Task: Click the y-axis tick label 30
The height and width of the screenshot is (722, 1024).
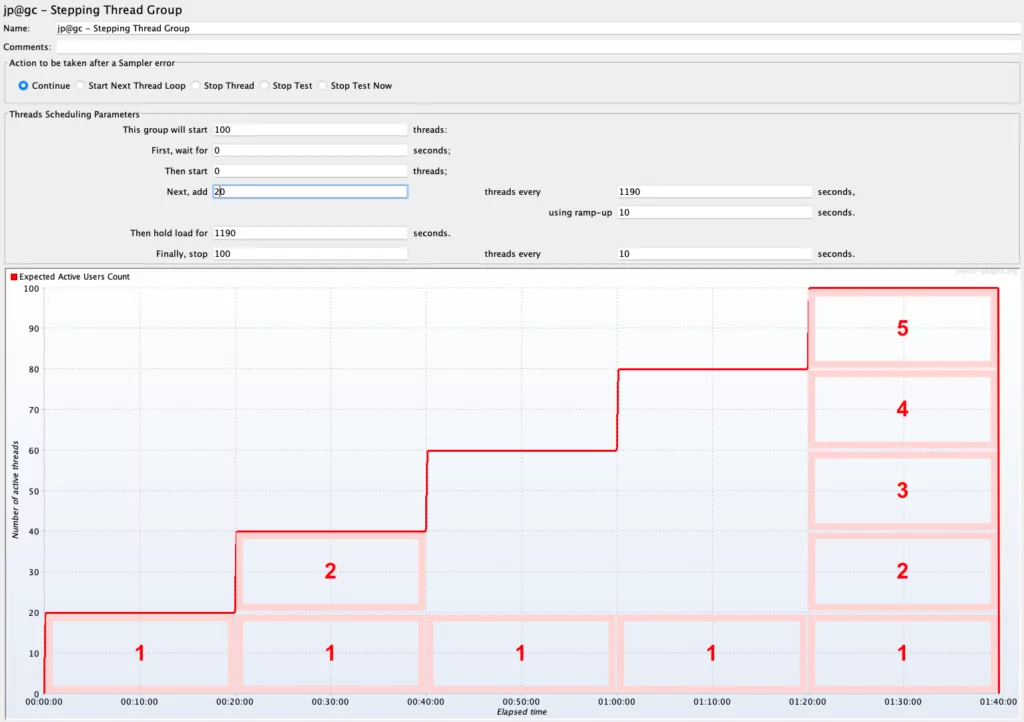Action: [x=33, y=572]
